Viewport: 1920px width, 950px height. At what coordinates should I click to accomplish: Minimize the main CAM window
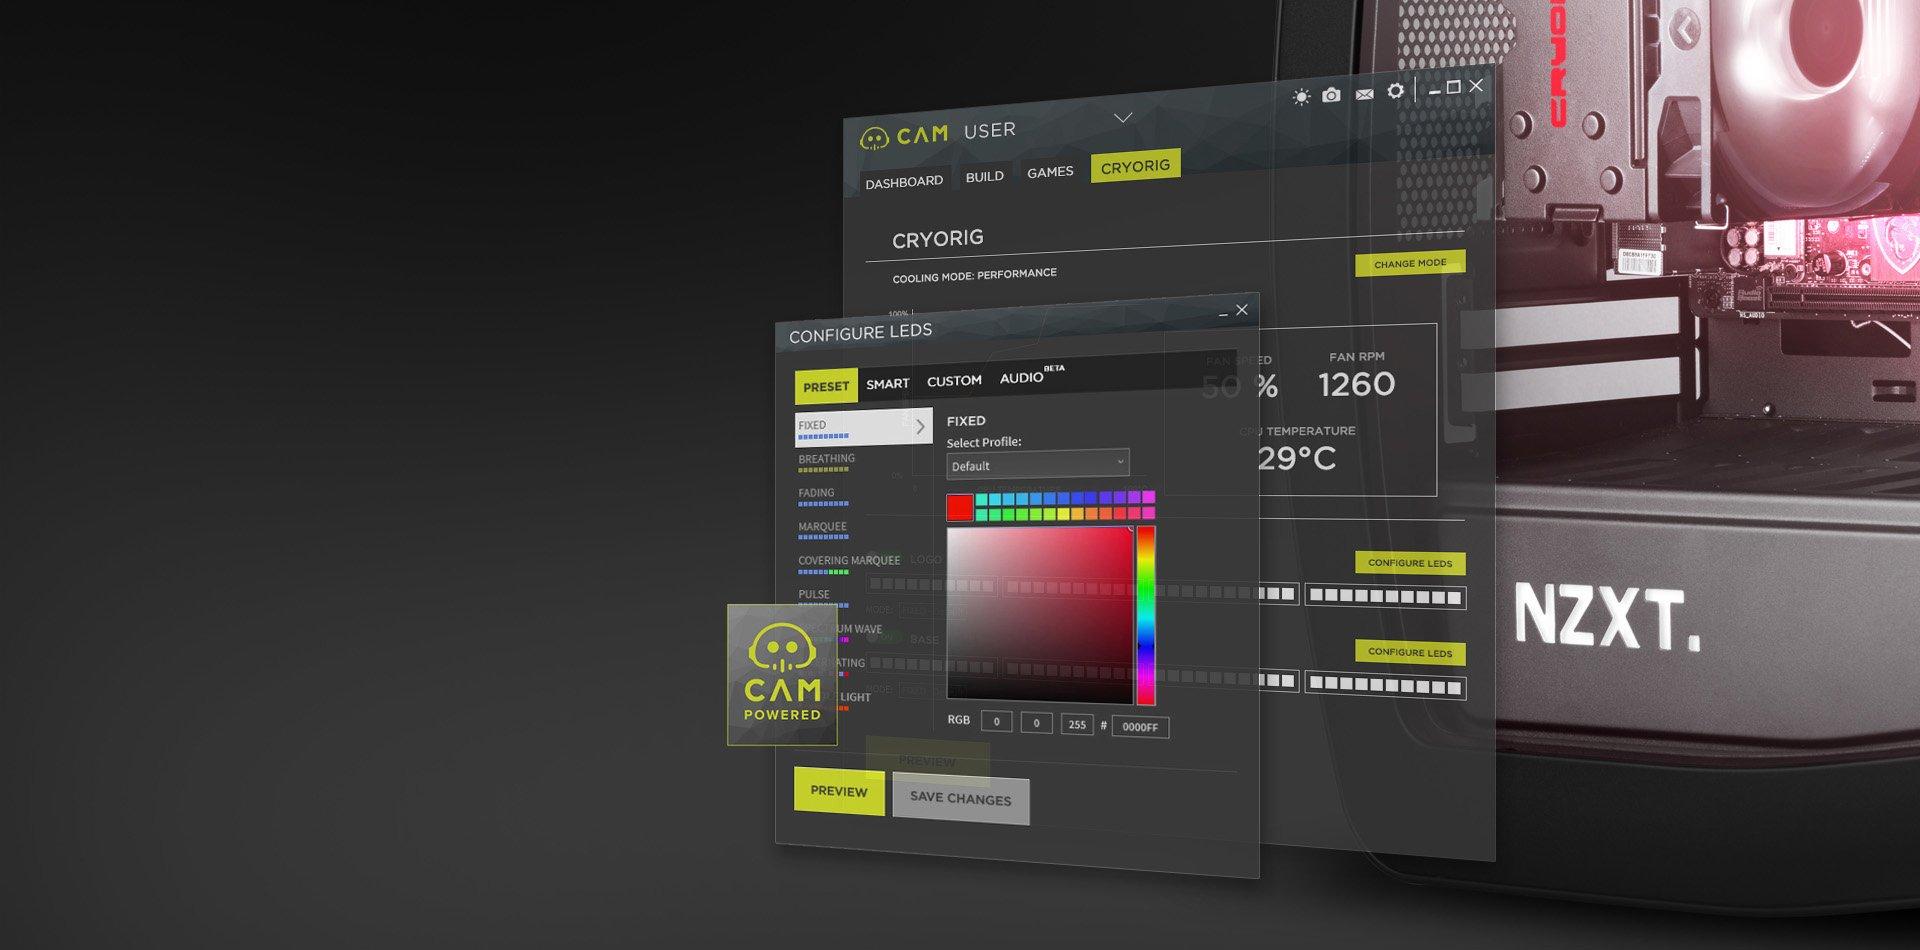(1434, 90)
